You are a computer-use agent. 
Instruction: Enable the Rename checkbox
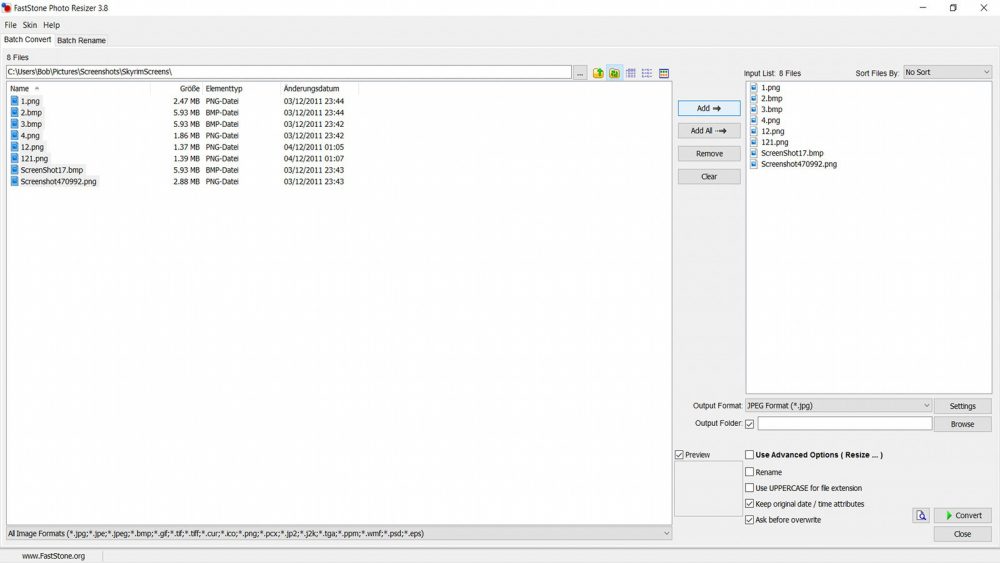749,472
